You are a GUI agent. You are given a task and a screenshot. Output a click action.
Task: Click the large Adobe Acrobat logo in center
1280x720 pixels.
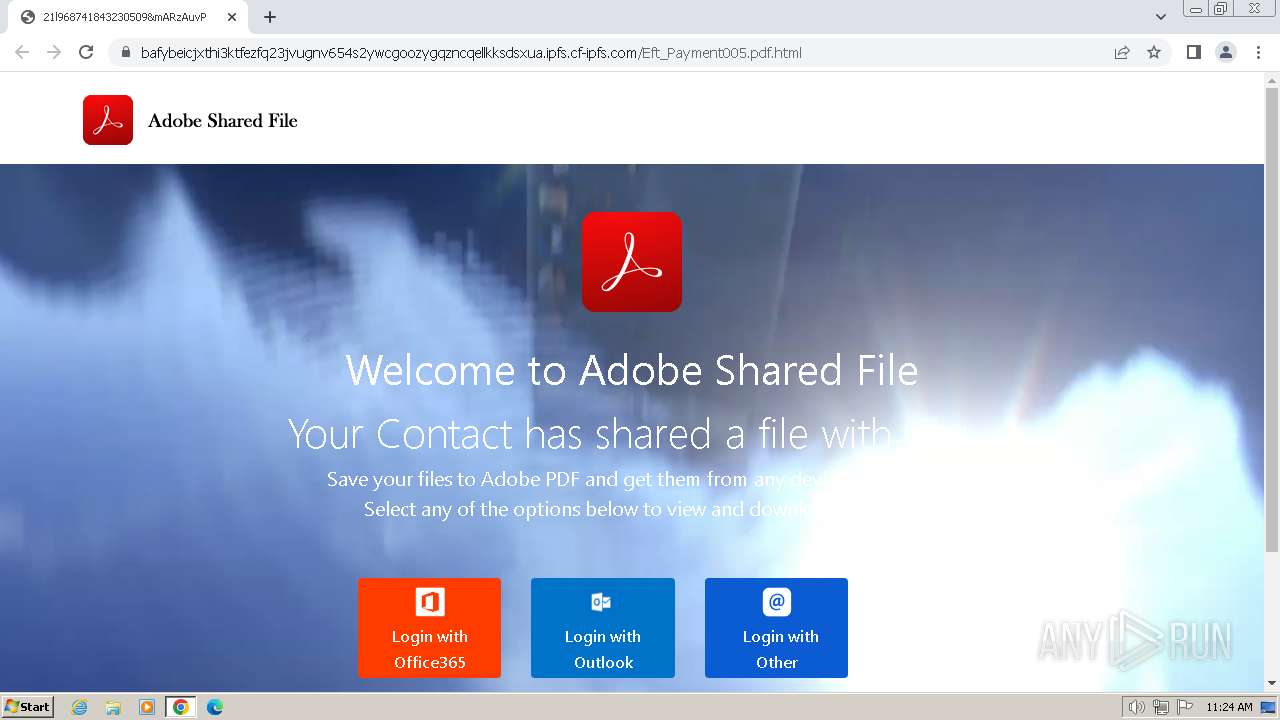(632, 262)
